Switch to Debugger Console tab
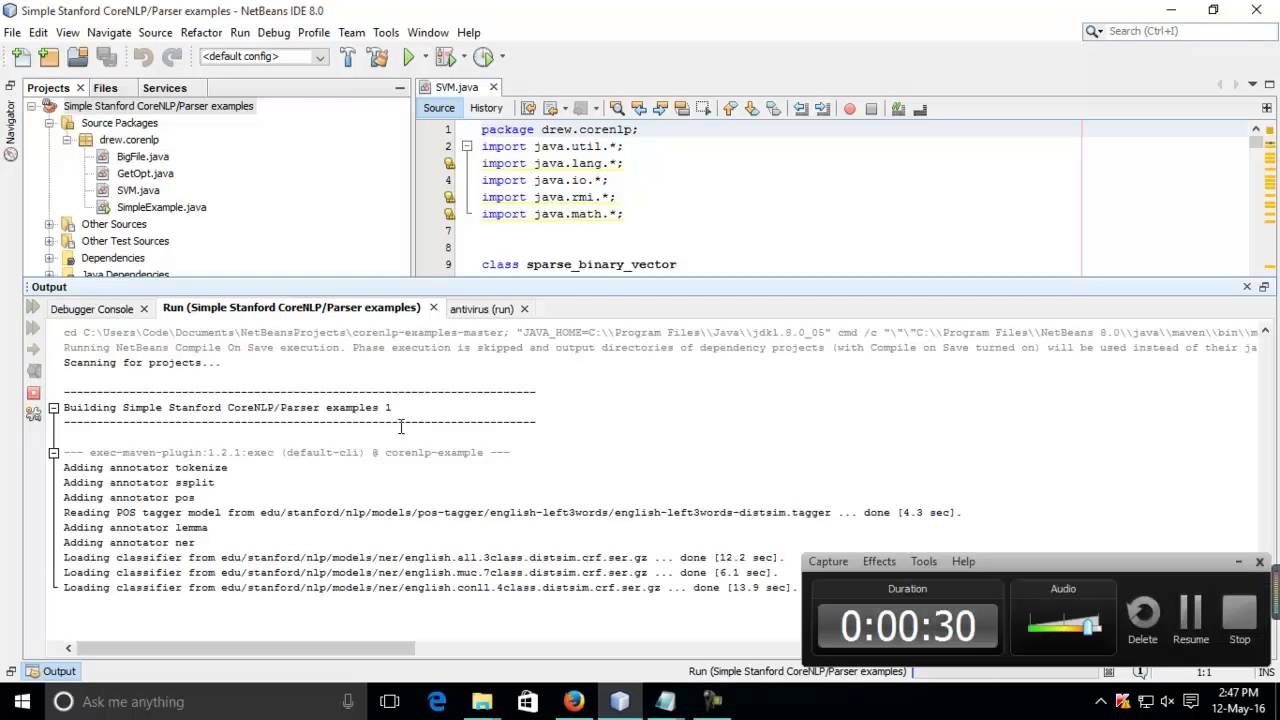Viewport: 1280px width, 720px height. (x=91, y=309)
